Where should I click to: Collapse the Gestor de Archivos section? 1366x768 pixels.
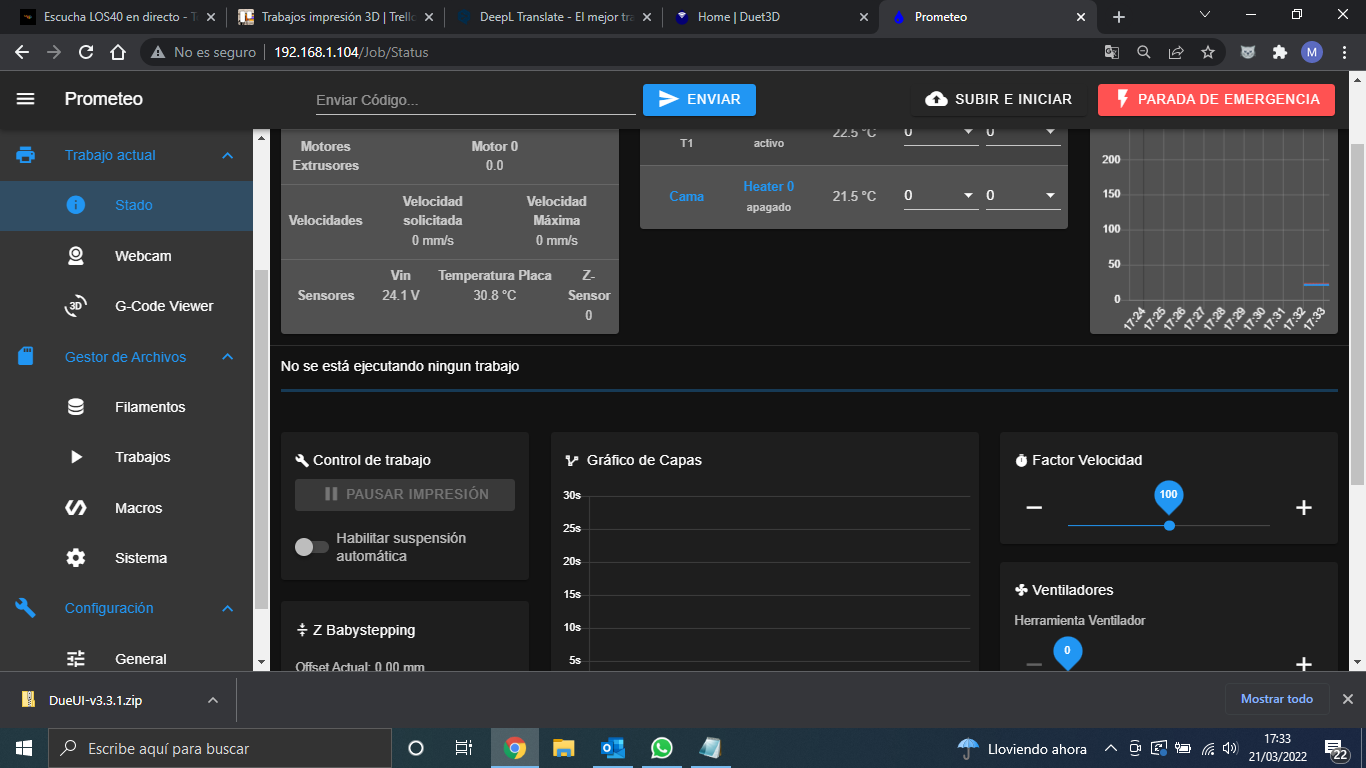227,357
